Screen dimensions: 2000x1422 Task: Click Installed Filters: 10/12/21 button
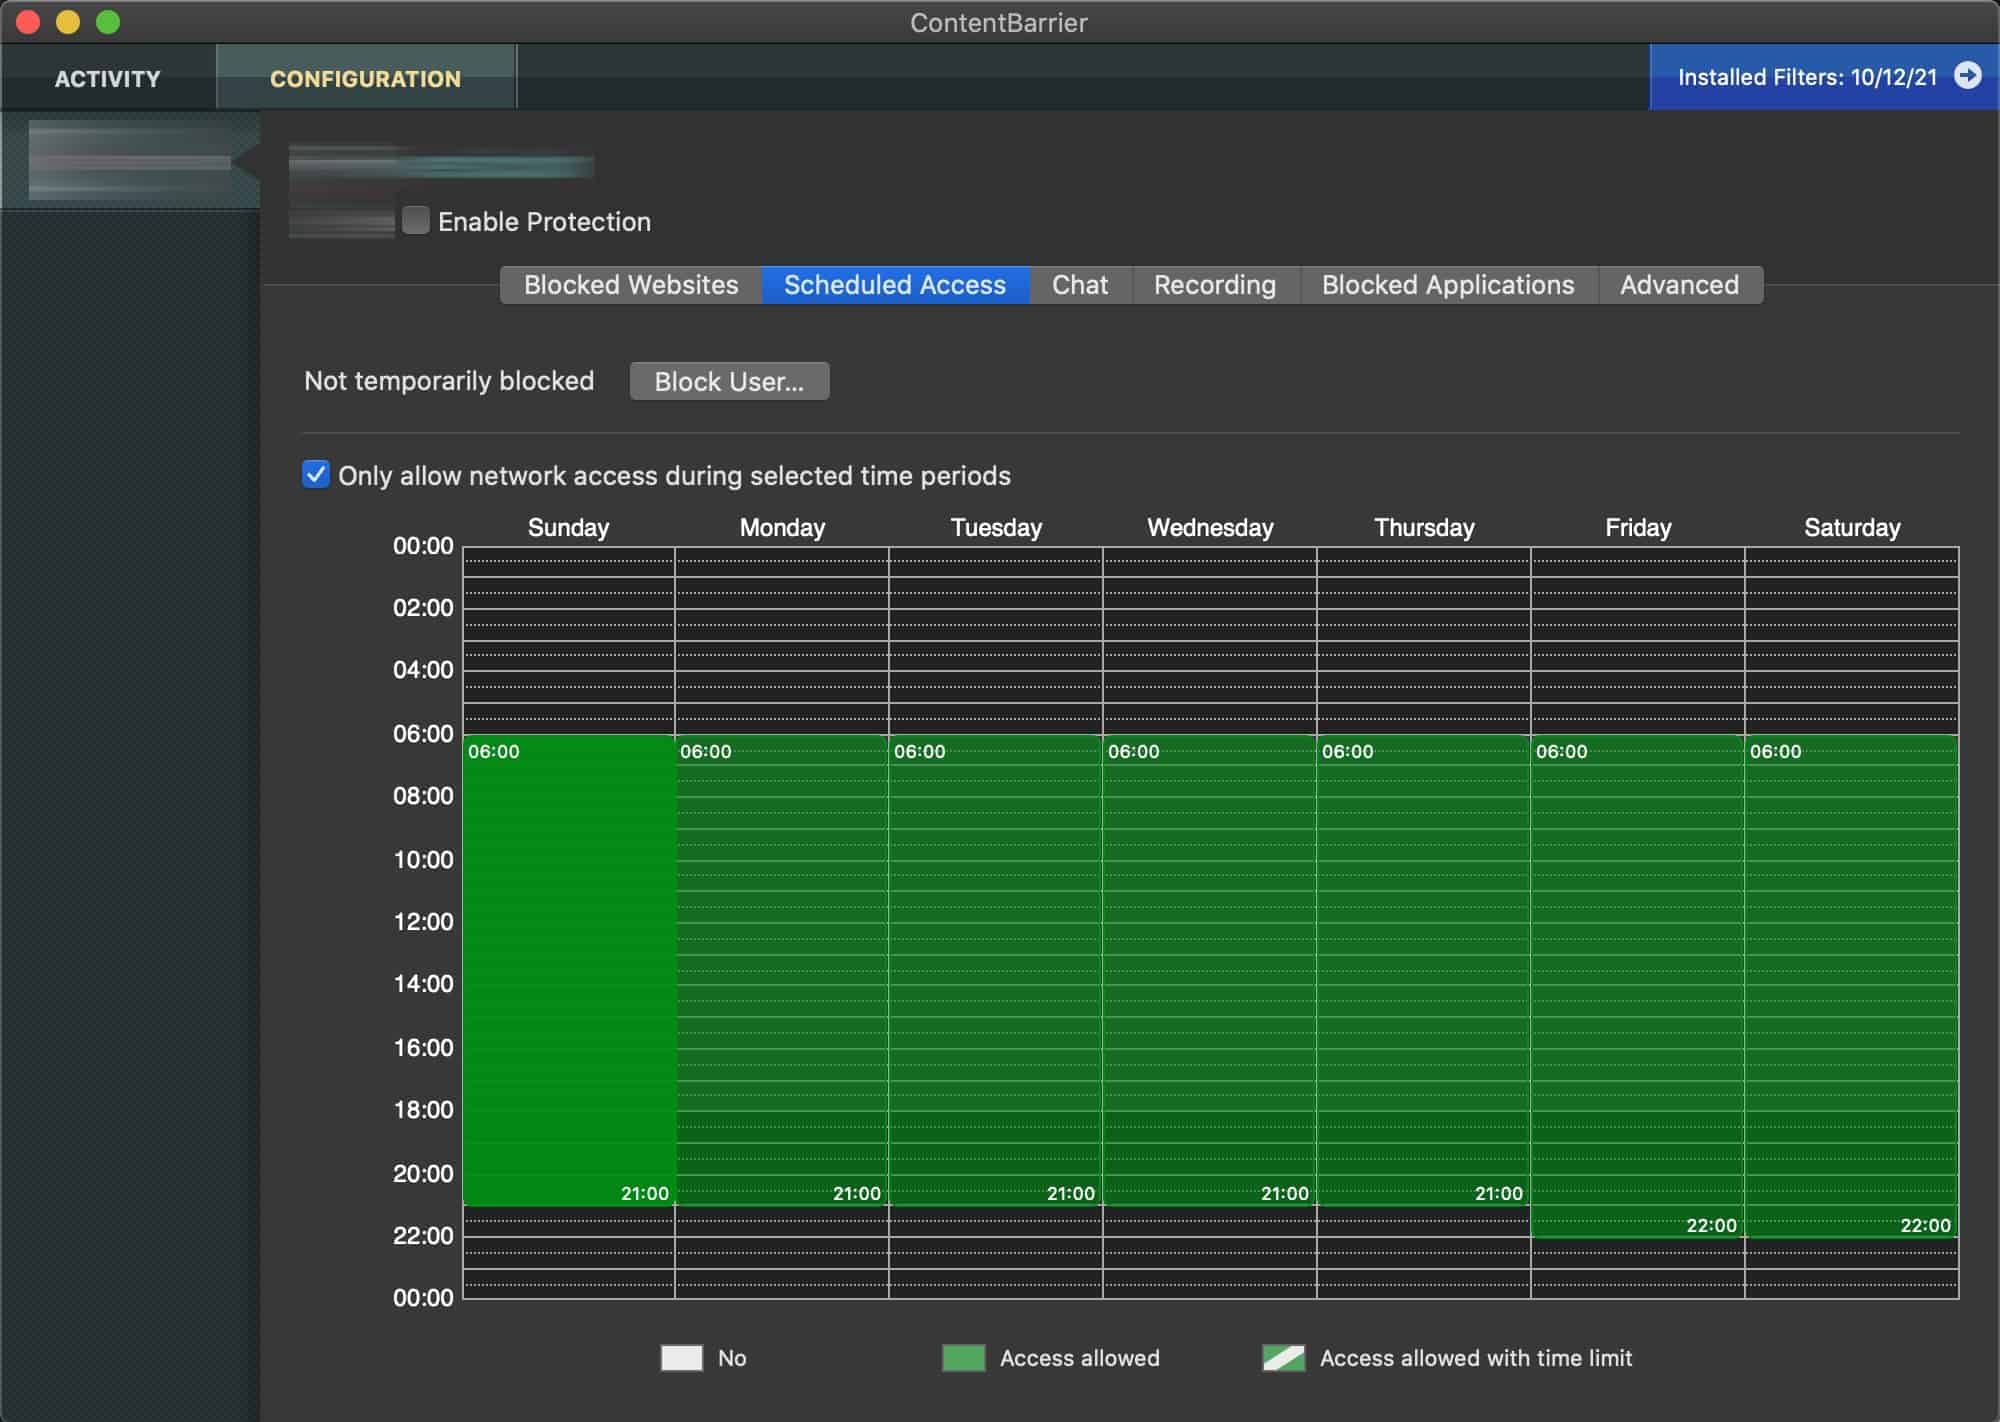[1824, 77]
